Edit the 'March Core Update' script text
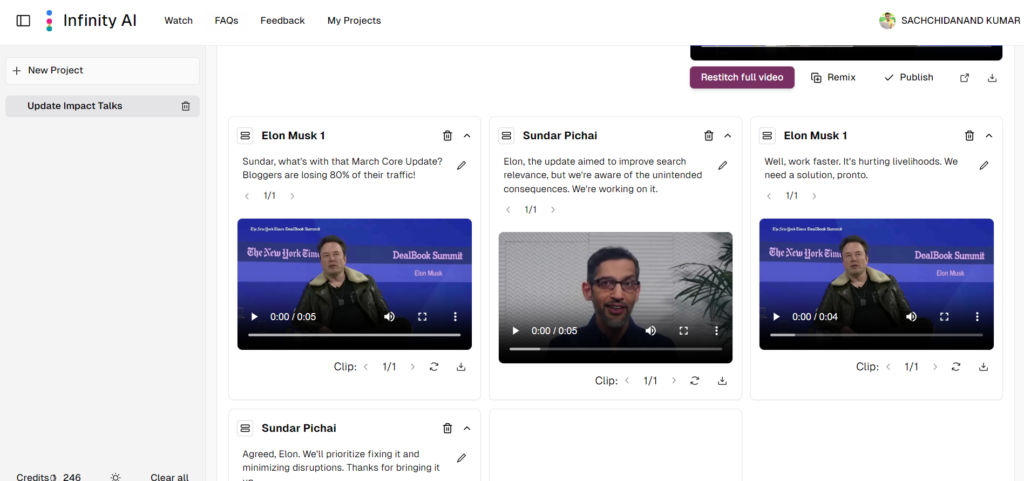This screenshot has width=1024, height=481. pos(461,166)
